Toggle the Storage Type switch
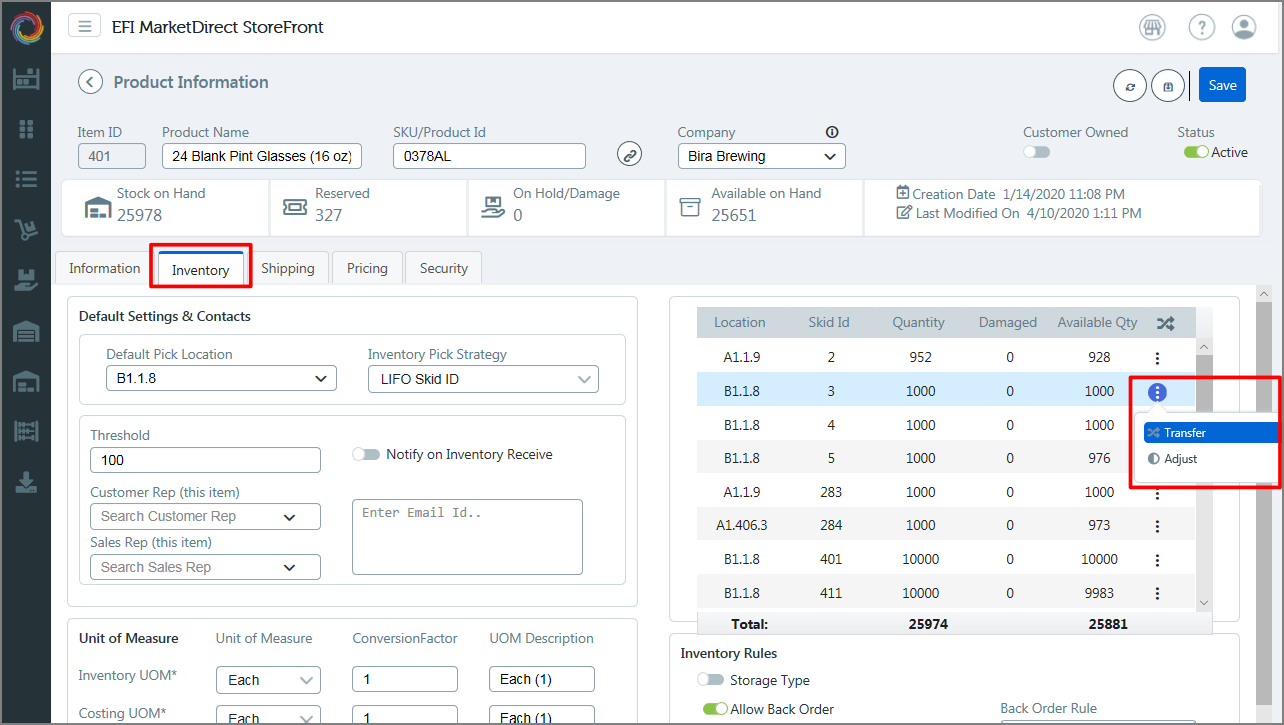 tap(711, 680)
